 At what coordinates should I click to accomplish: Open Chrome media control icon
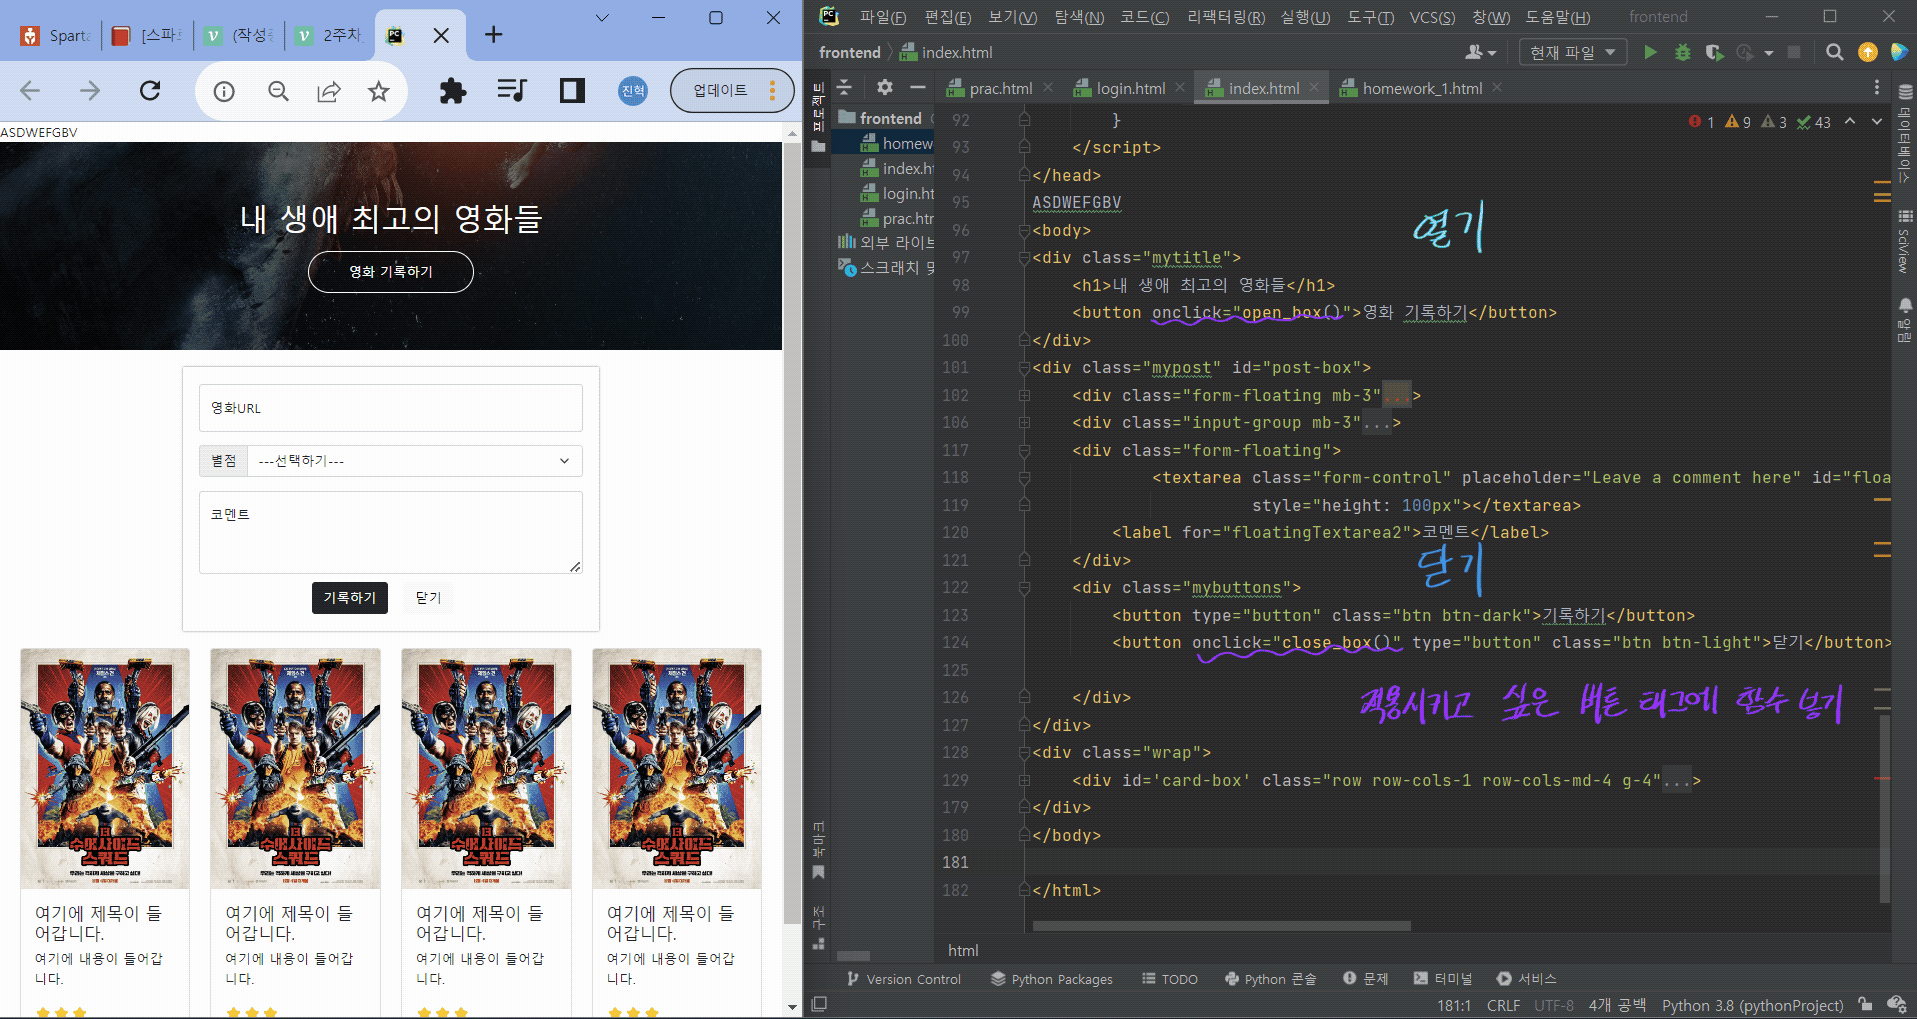511,91
